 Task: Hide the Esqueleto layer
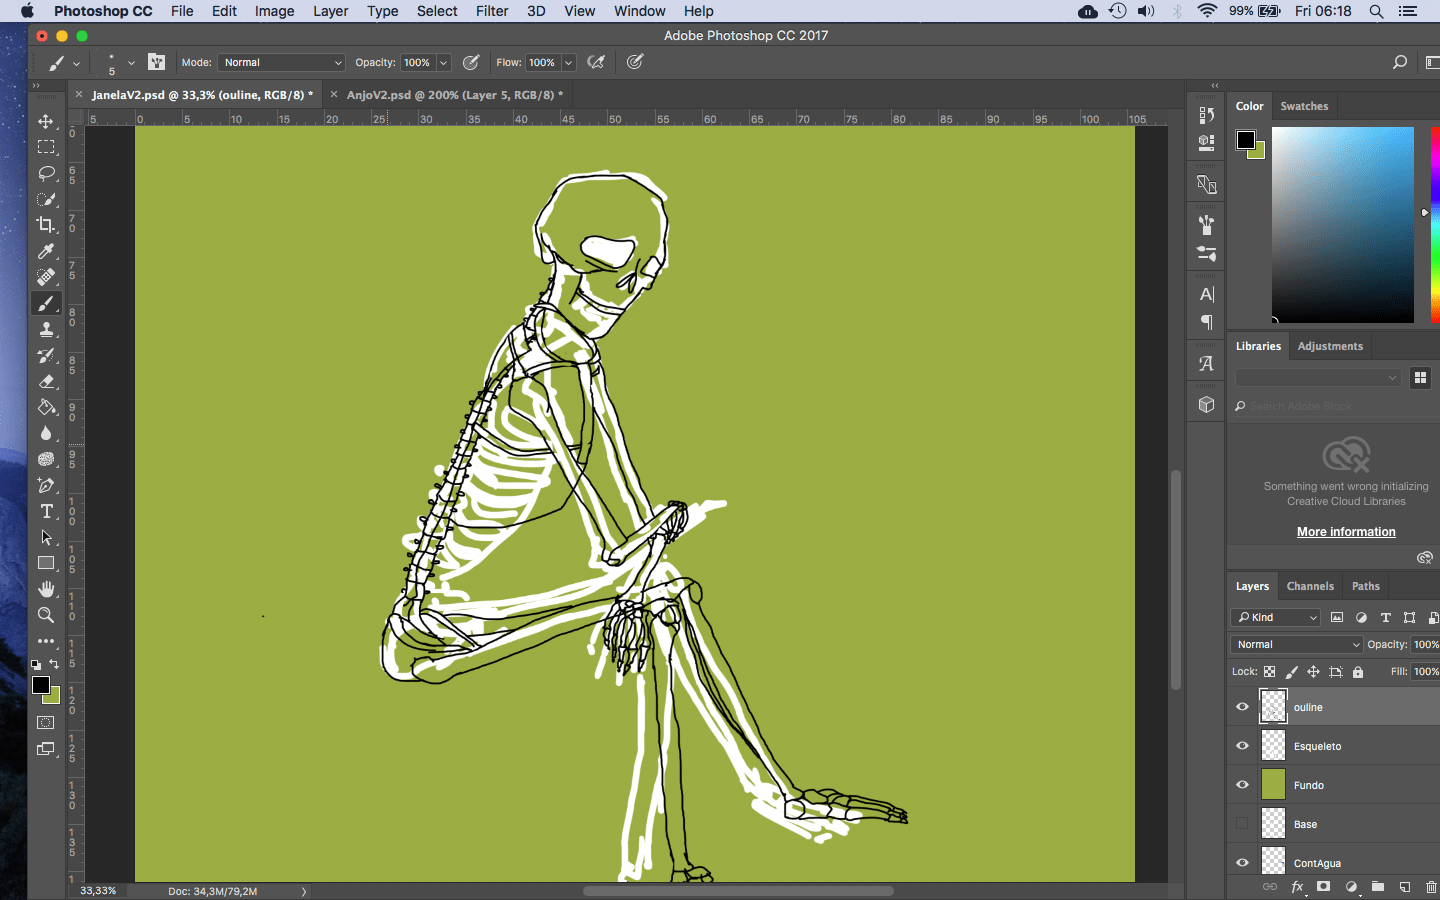coord(1242,746)
